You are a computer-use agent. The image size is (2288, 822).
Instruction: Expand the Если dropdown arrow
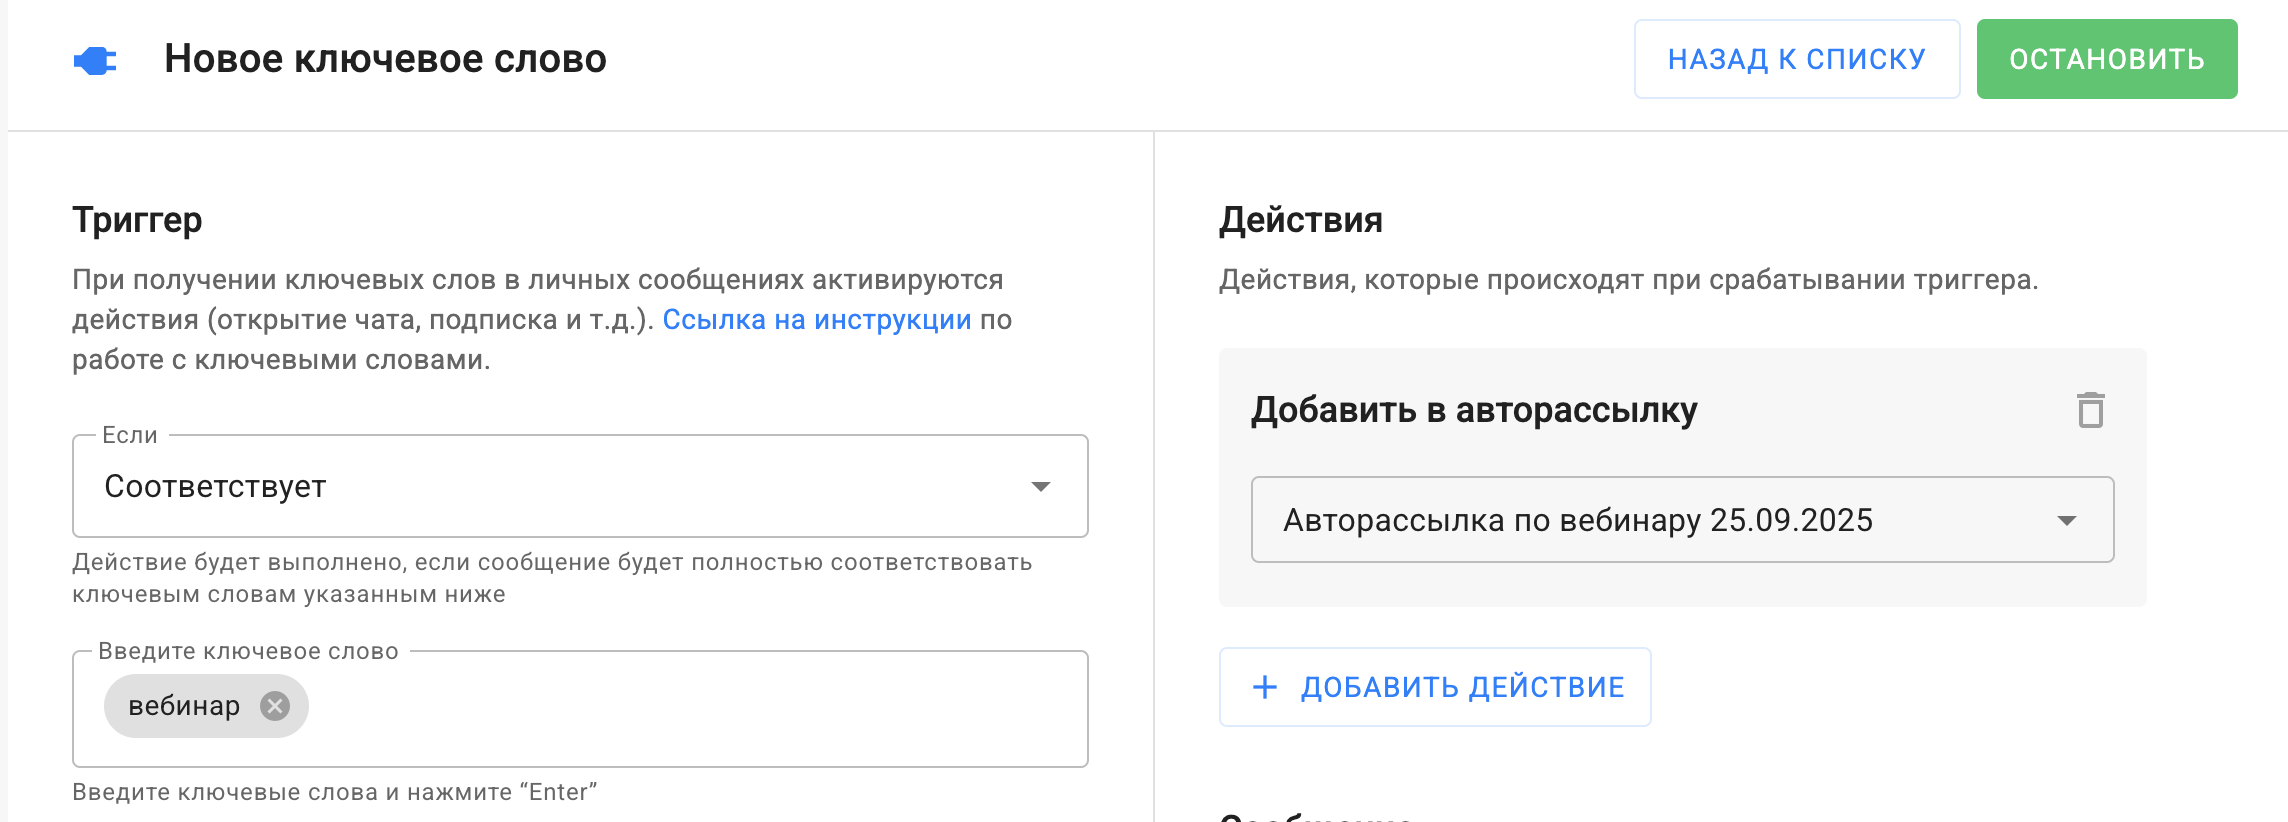pos(1040,487)
